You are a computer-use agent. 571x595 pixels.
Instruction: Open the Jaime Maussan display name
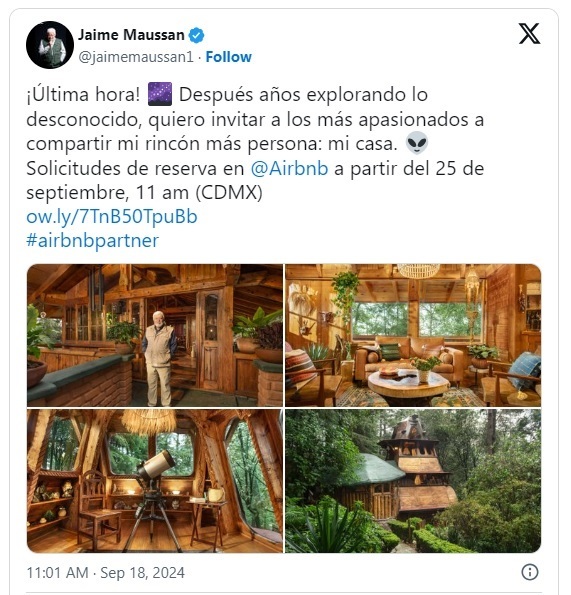coord(131,35)
